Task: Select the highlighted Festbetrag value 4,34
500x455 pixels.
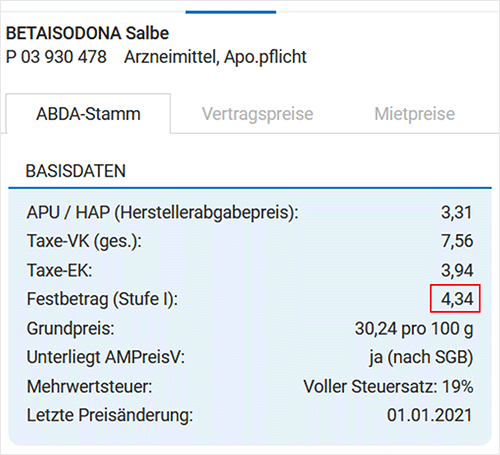Action: coord(457,299)
